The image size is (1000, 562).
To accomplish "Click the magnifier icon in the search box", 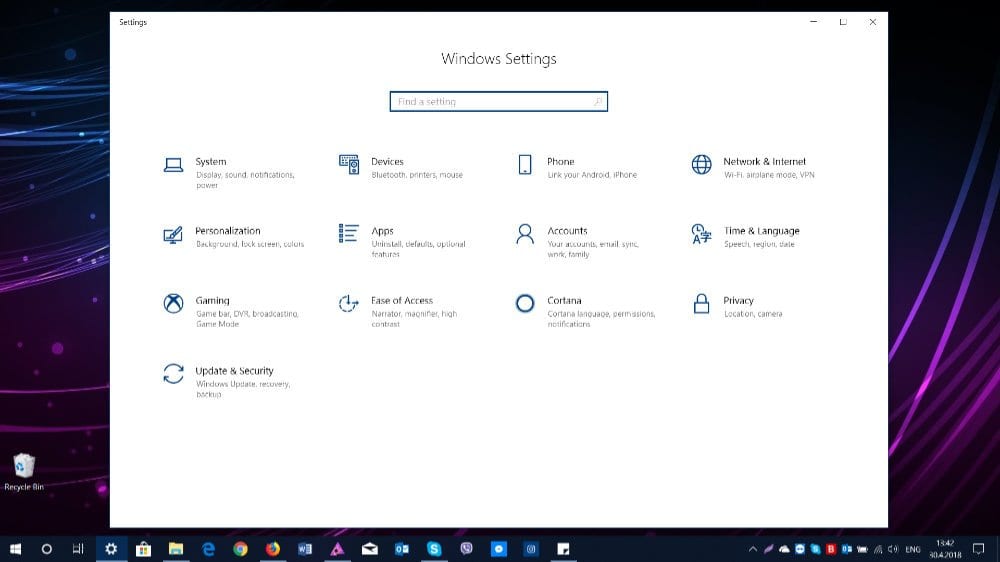I will click(x=598, y=101).
